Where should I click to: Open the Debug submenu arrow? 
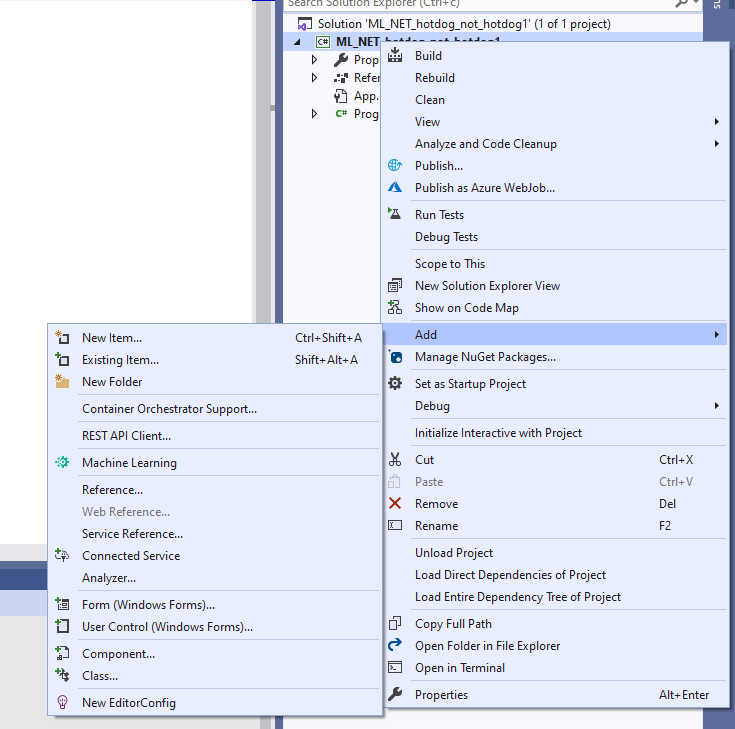pyautogui.click(x=716, y=406)
